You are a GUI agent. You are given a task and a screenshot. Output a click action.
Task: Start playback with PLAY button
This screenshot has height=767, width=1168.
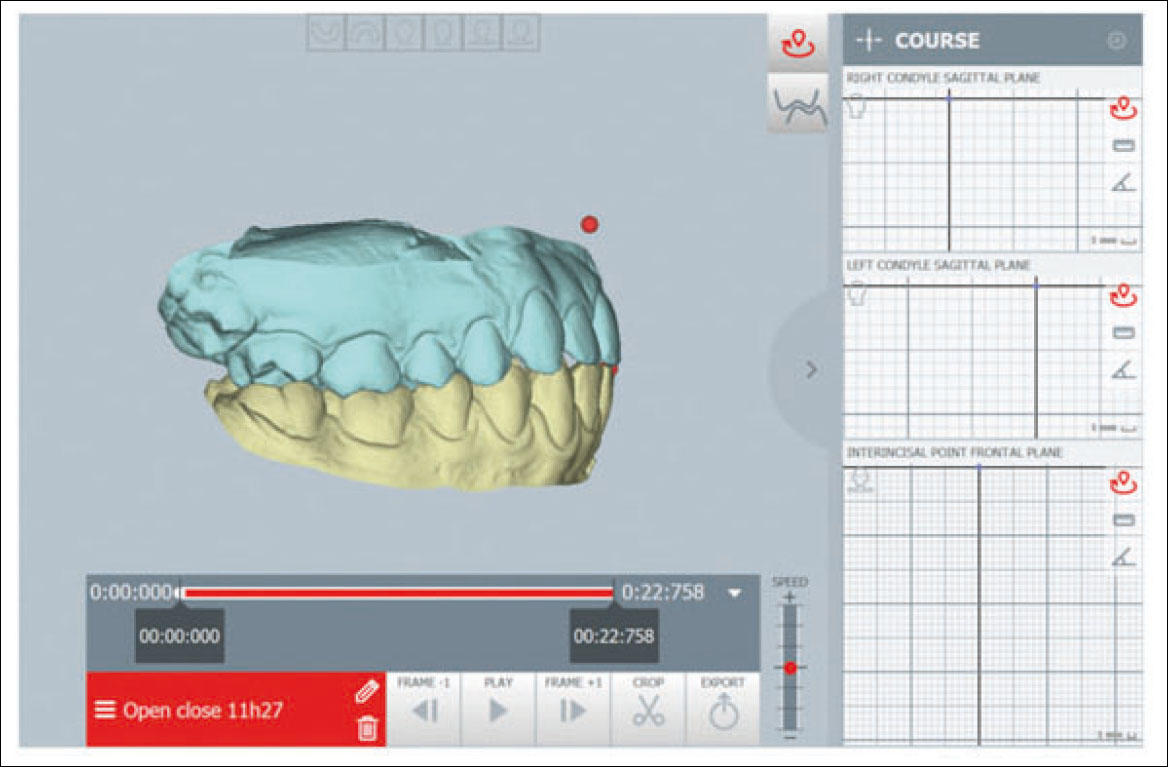(498, 709)
